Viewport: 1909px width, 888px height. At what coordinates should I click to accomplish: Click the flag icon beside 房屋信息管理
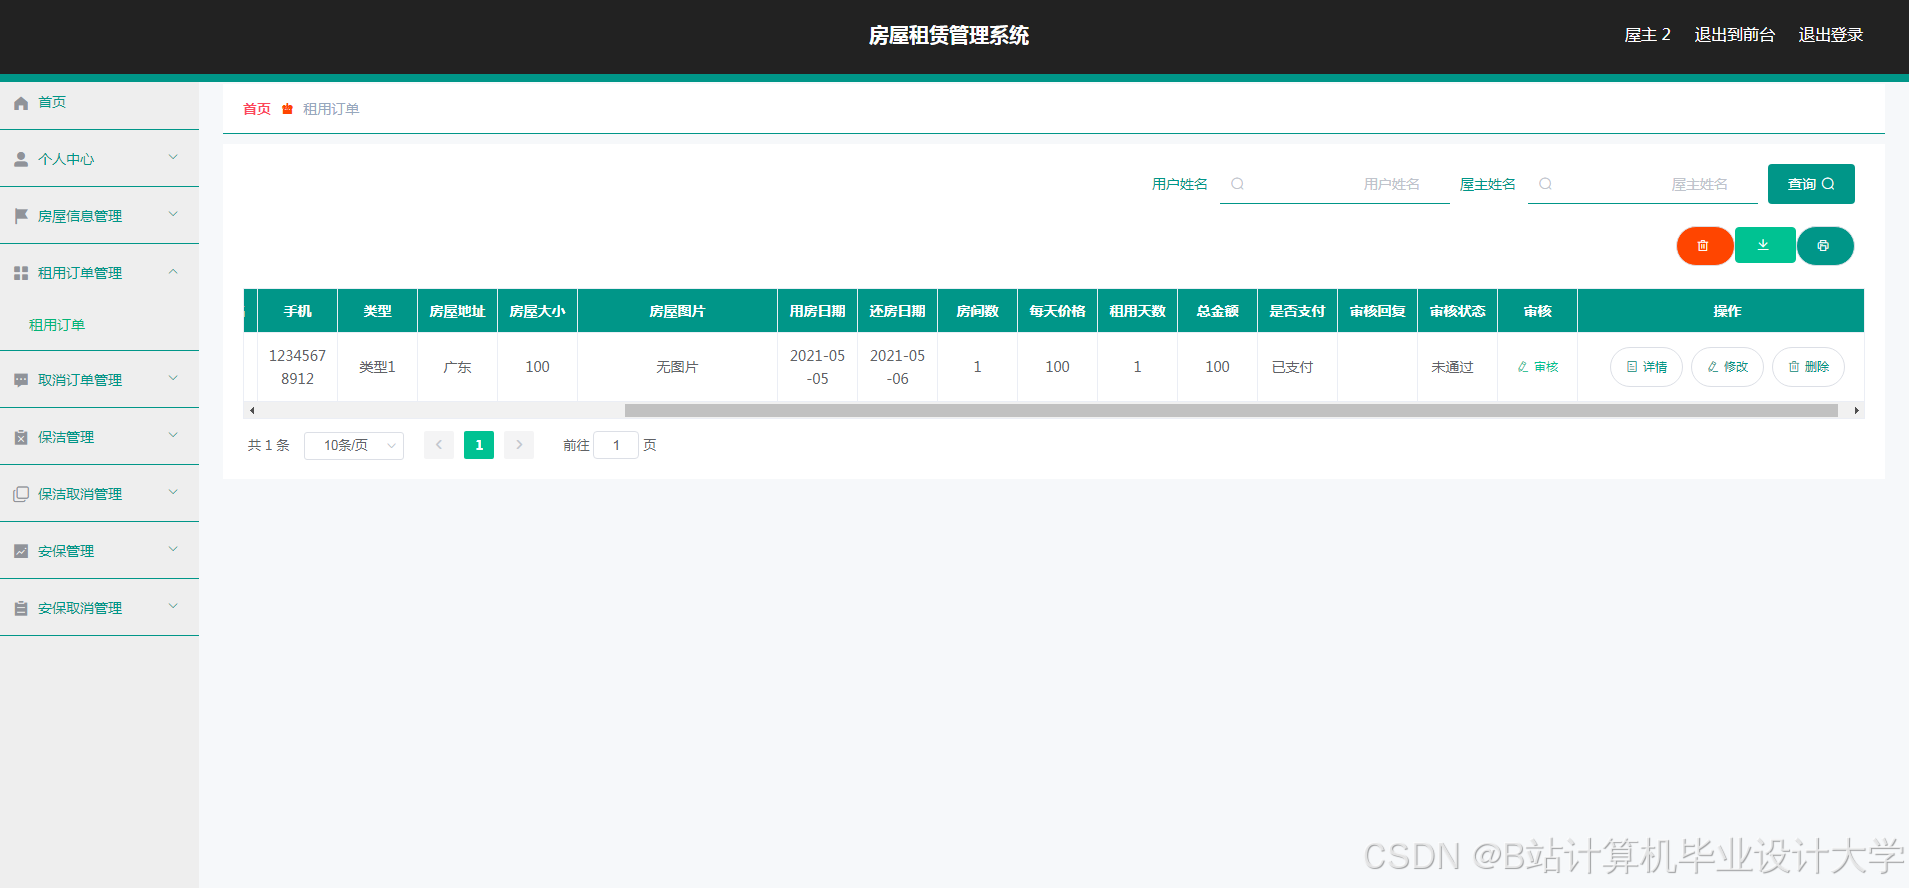coord(21,216)
